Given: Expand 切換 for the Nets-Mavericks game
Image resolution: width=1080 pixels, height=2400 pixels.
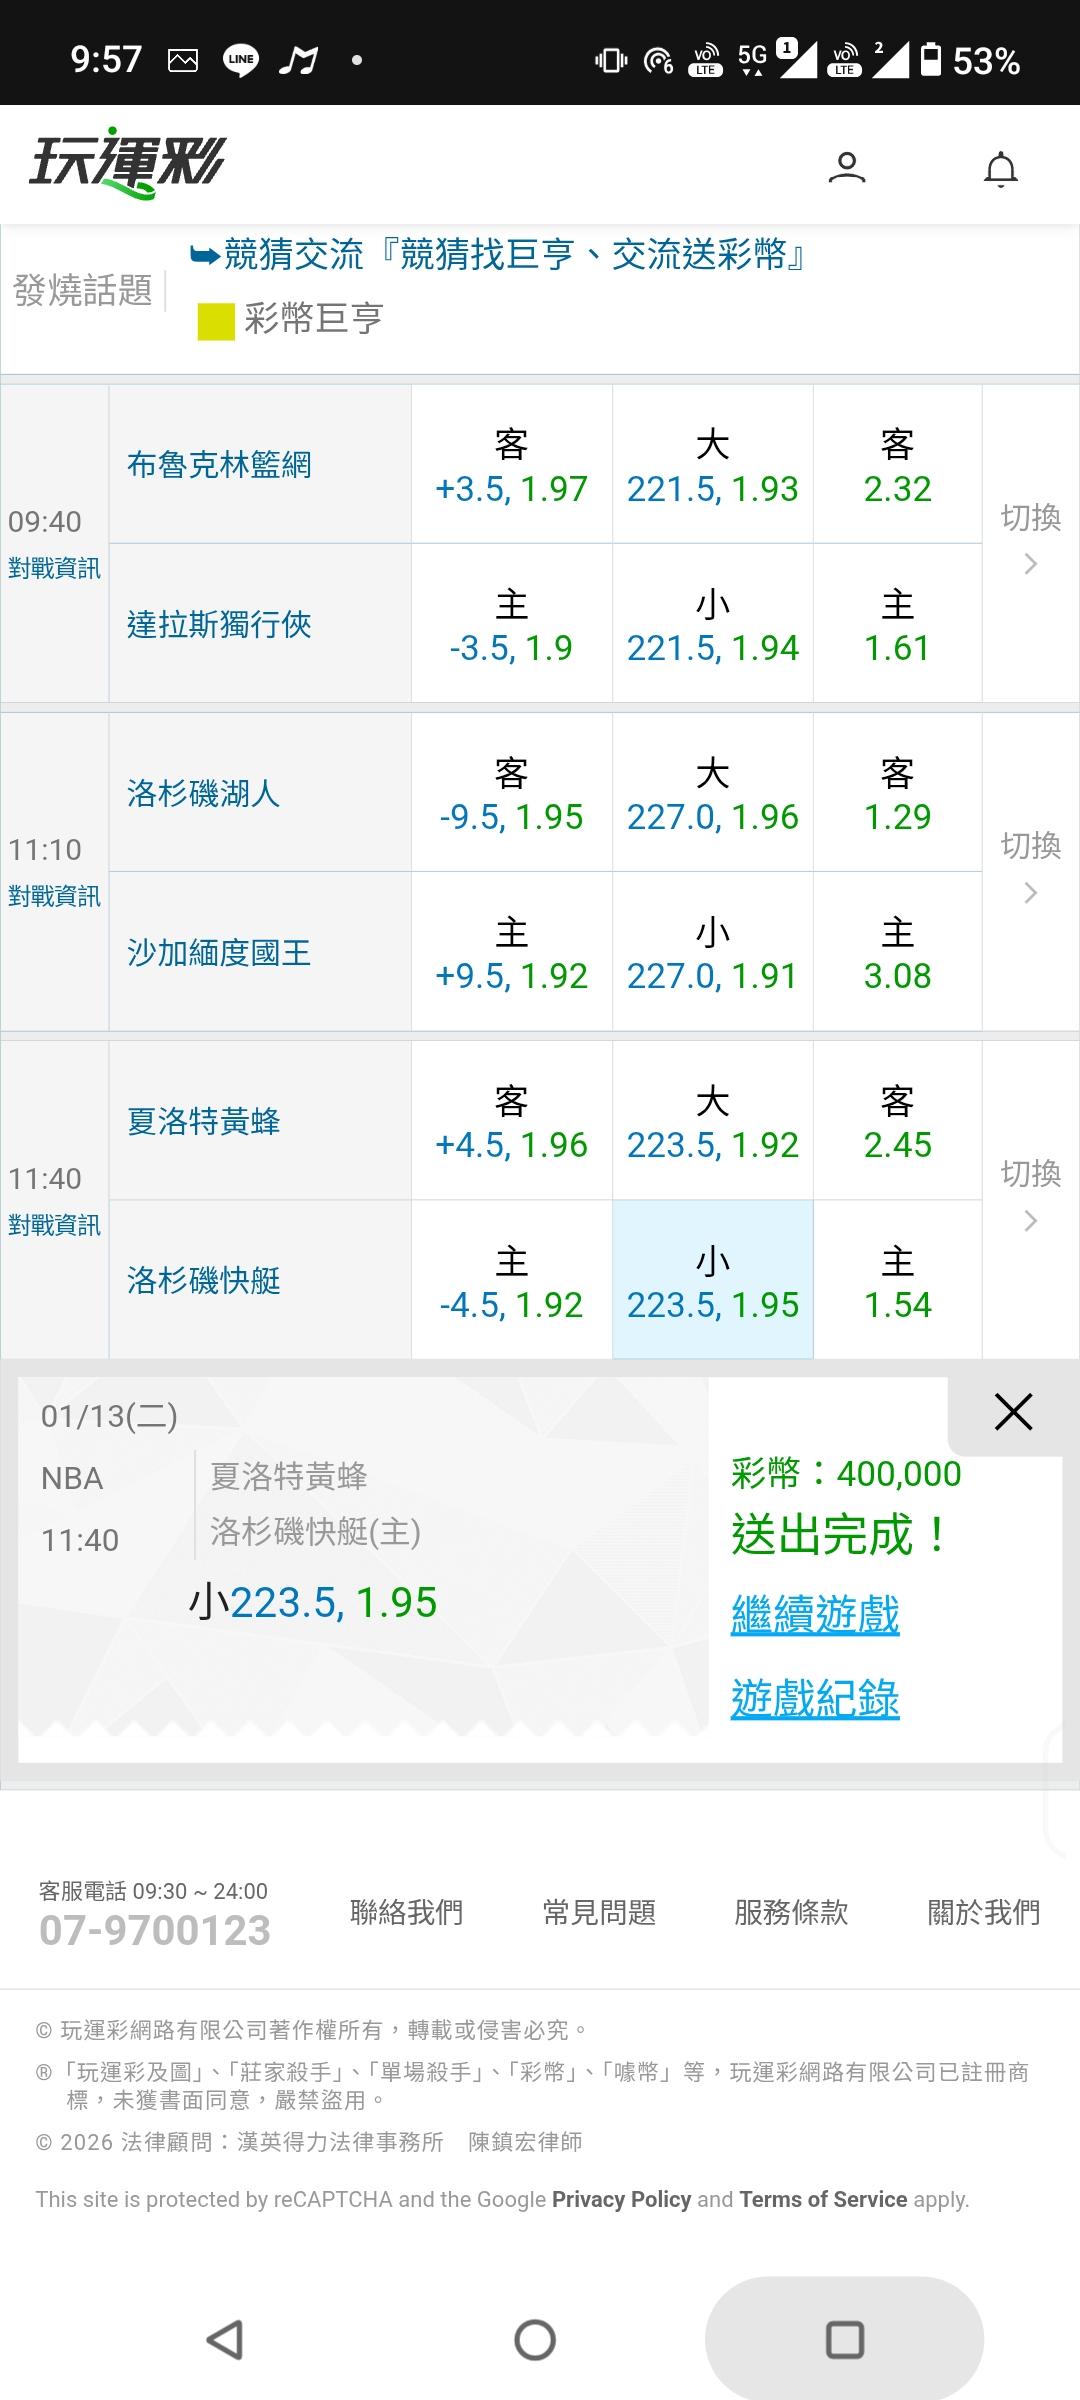Looking at the screenshot, I should tap(1030, 540).
